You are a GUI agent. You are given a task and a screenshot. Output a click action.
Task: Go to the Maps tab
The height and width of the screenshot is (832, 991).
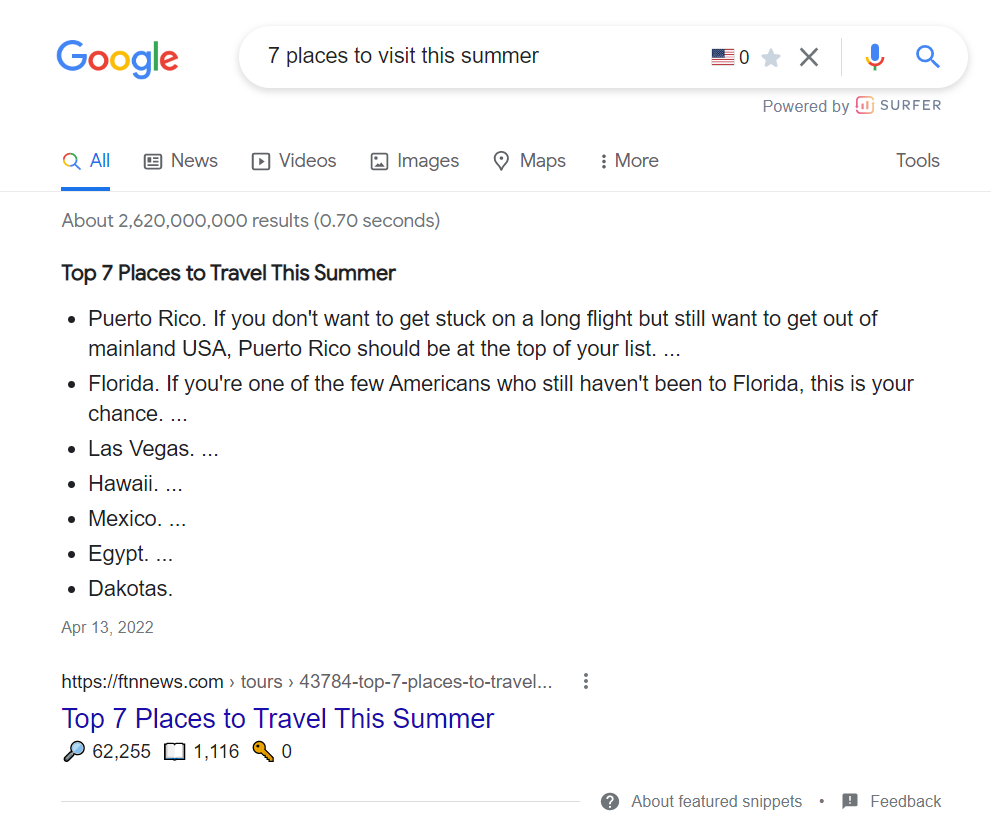click(529, 161)
